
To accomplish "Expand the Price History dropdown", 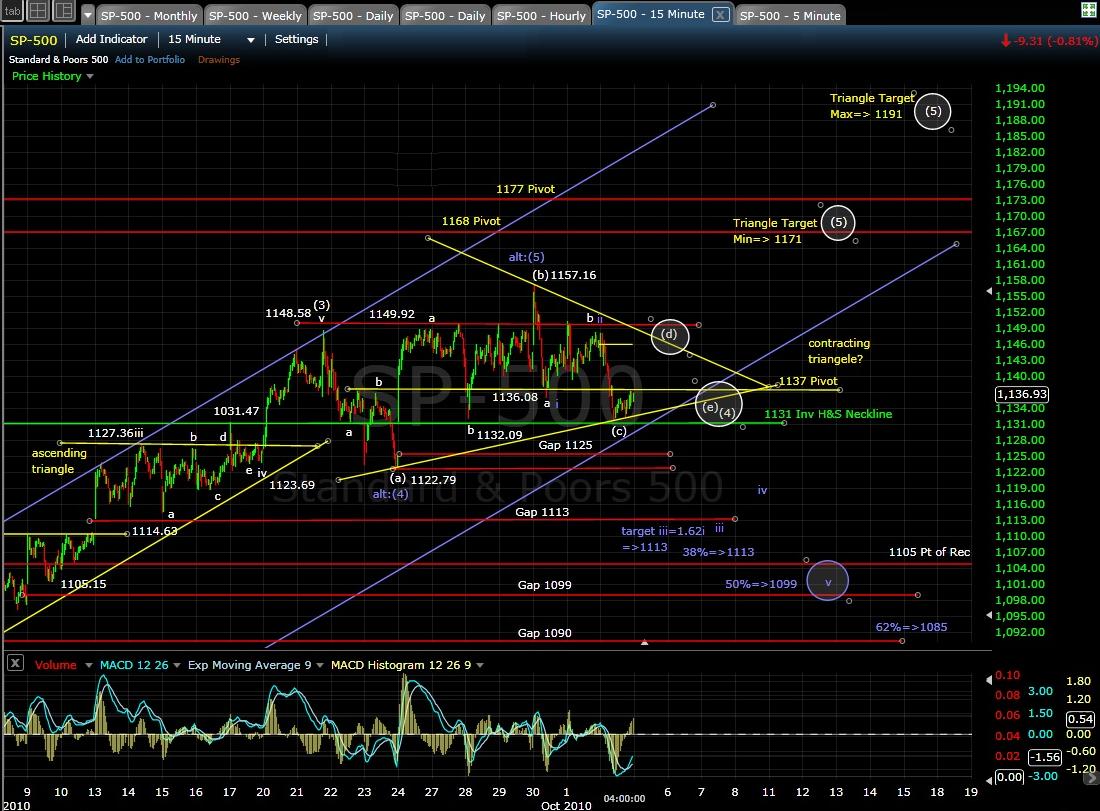I will point(90,76).
